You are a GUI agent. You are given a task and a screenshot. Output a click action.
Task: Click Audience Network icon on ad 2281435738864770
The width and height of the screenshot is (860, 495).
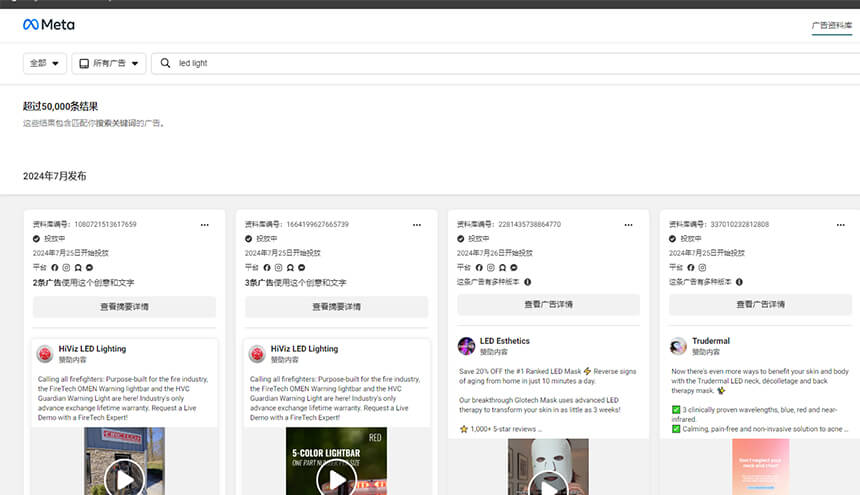[502, 268]
